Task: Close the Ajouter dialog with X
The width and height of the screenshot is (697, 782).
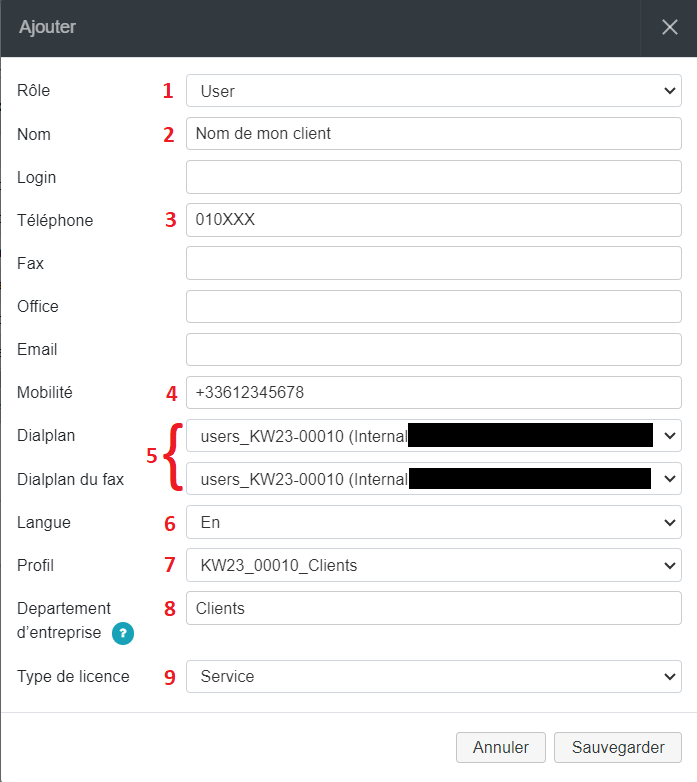Action: point(669,28)
